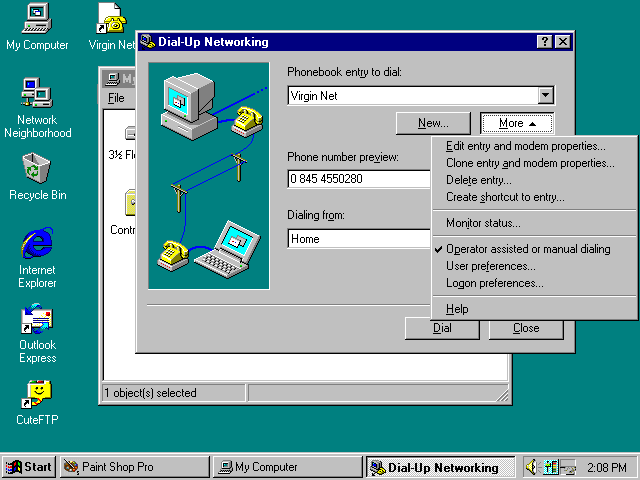Viewport: 640px width, 480px height.
Task: Click the question mark help button in title bar
Action: (544, 42)
